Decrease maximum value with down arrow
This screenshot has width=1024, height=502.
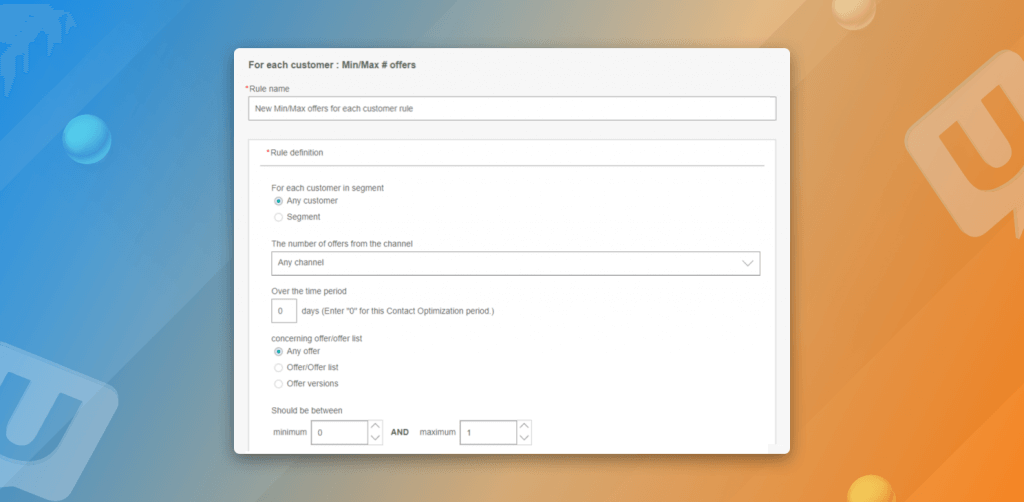tap(524, 438)
